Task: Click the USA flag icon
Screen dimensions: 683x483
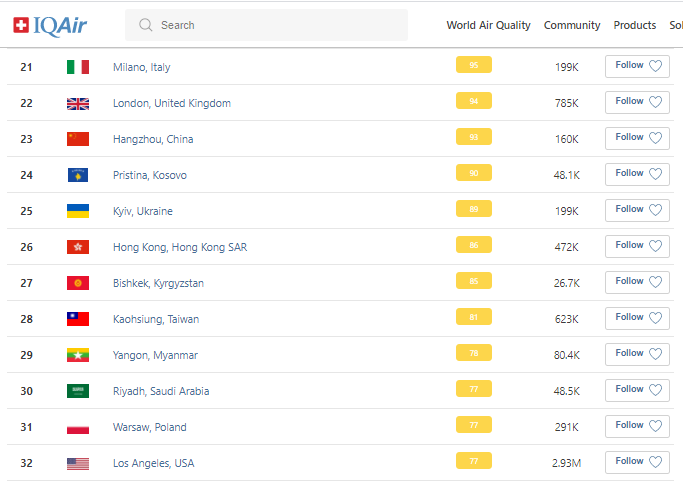Action: click(x=78, y=463)
